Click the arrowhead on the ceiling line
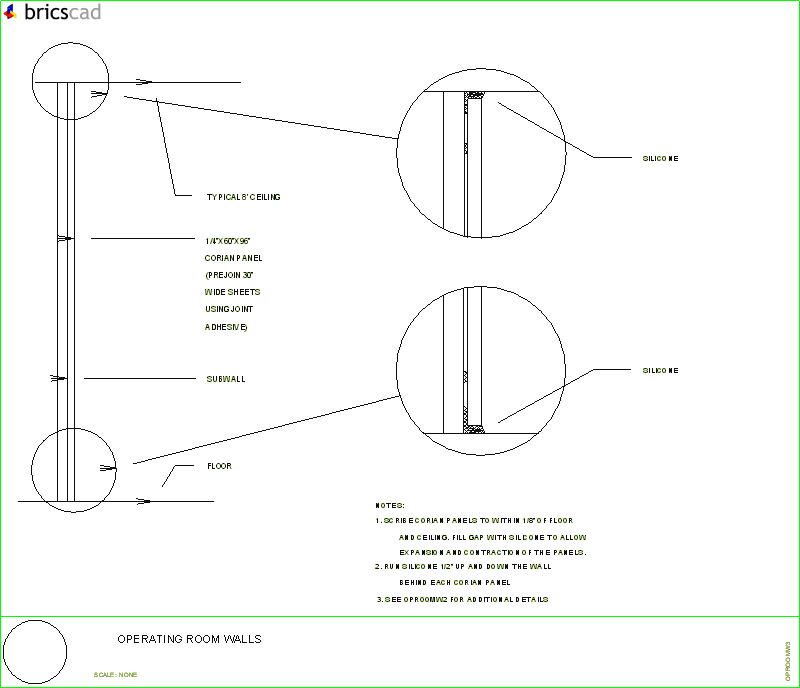The height and width of the screenshot is (688, 800). (144, 82)
